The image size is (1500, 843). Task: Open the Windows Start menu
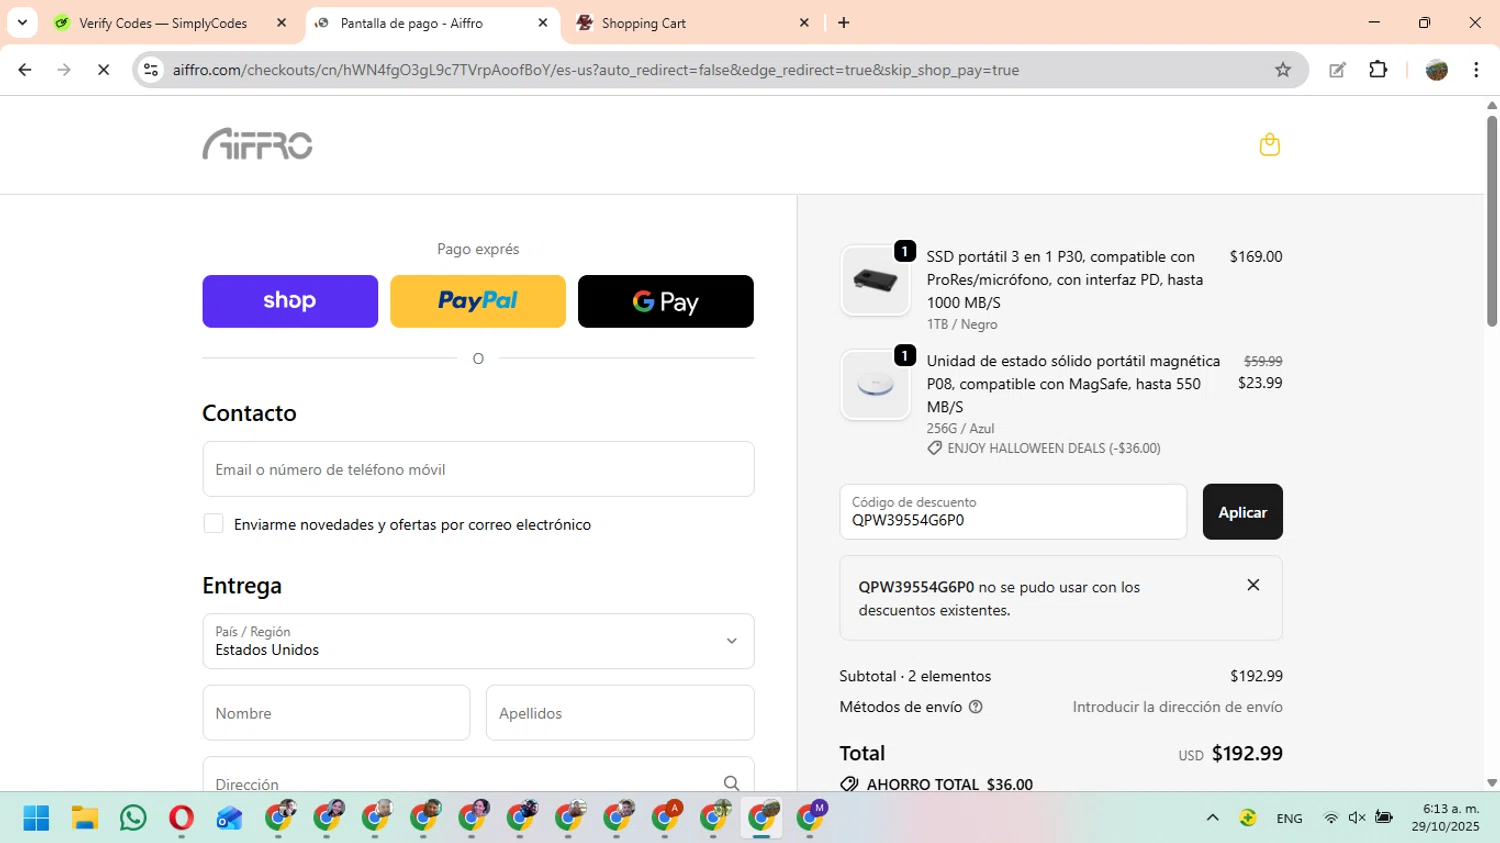[36, 818]
